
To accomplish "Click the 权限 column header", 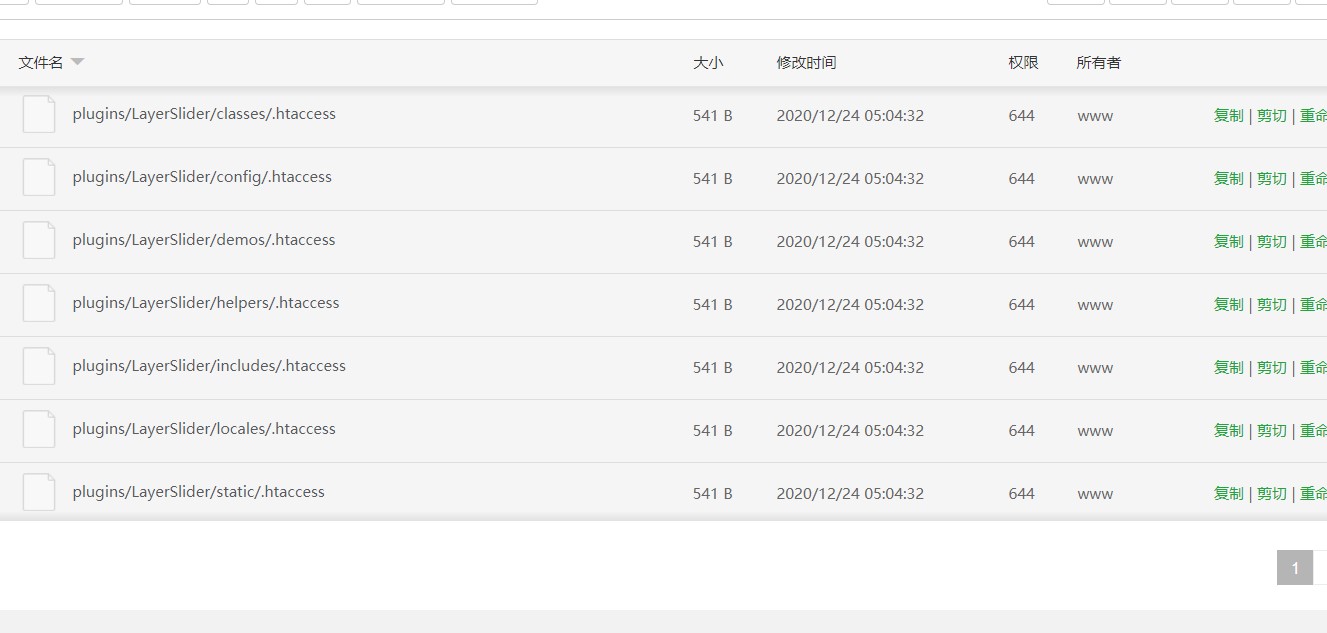I will pyautogui.click(x=1023, y=62).
